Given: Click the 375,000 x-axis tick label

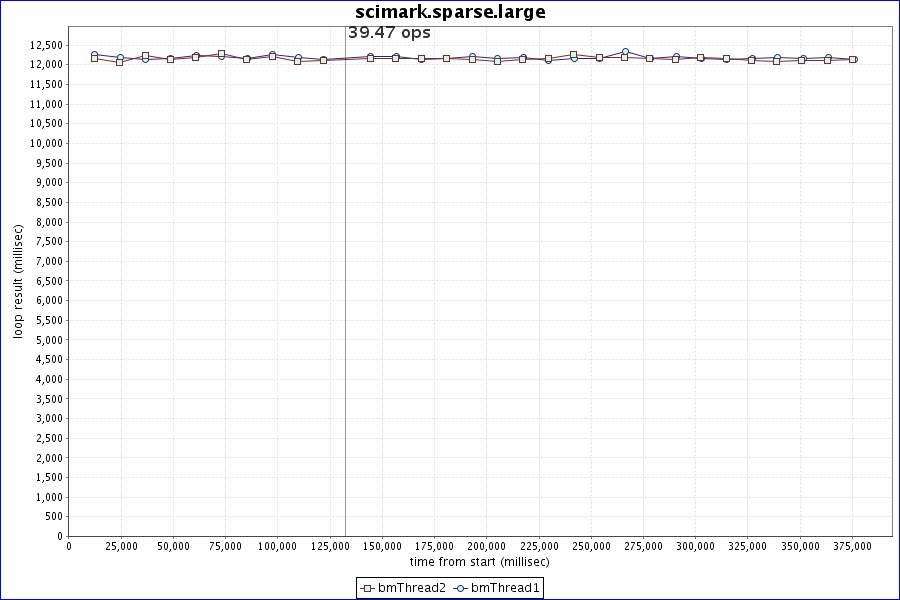Looking at the screenshot, I should click(852, 546).
